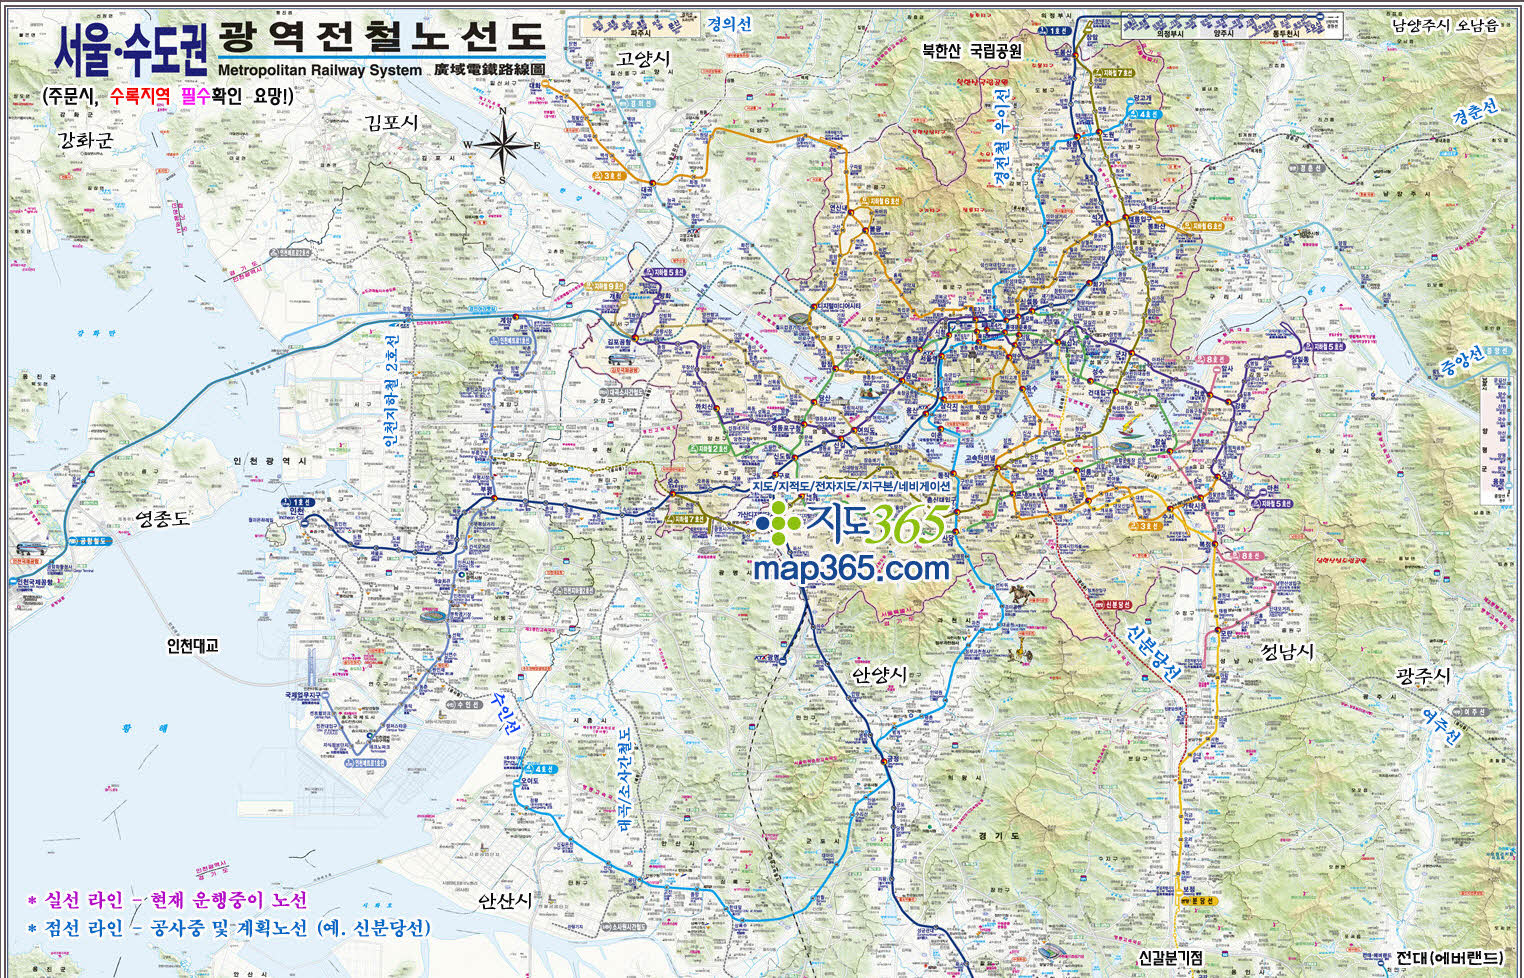Click the orange 3호선 badge near Suseo

[x=1150, y=525]
